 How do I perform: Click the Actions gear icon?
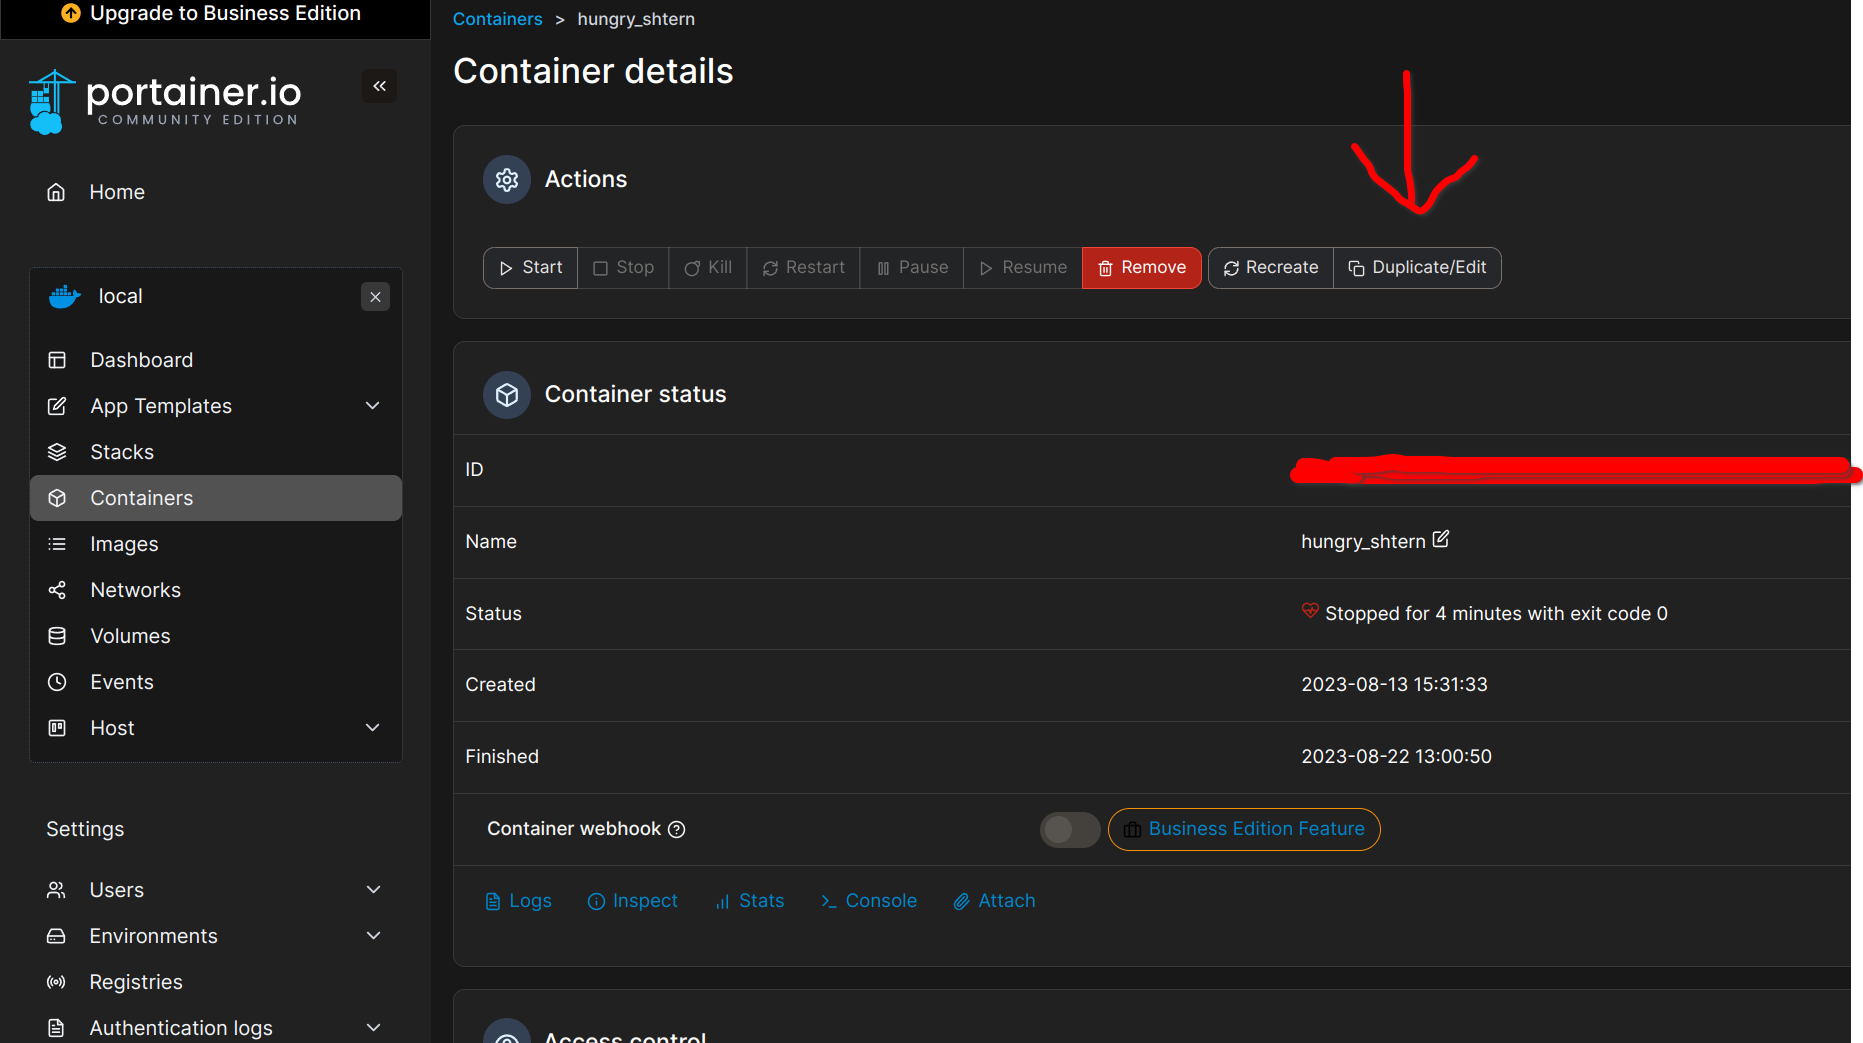click(507, 180)
